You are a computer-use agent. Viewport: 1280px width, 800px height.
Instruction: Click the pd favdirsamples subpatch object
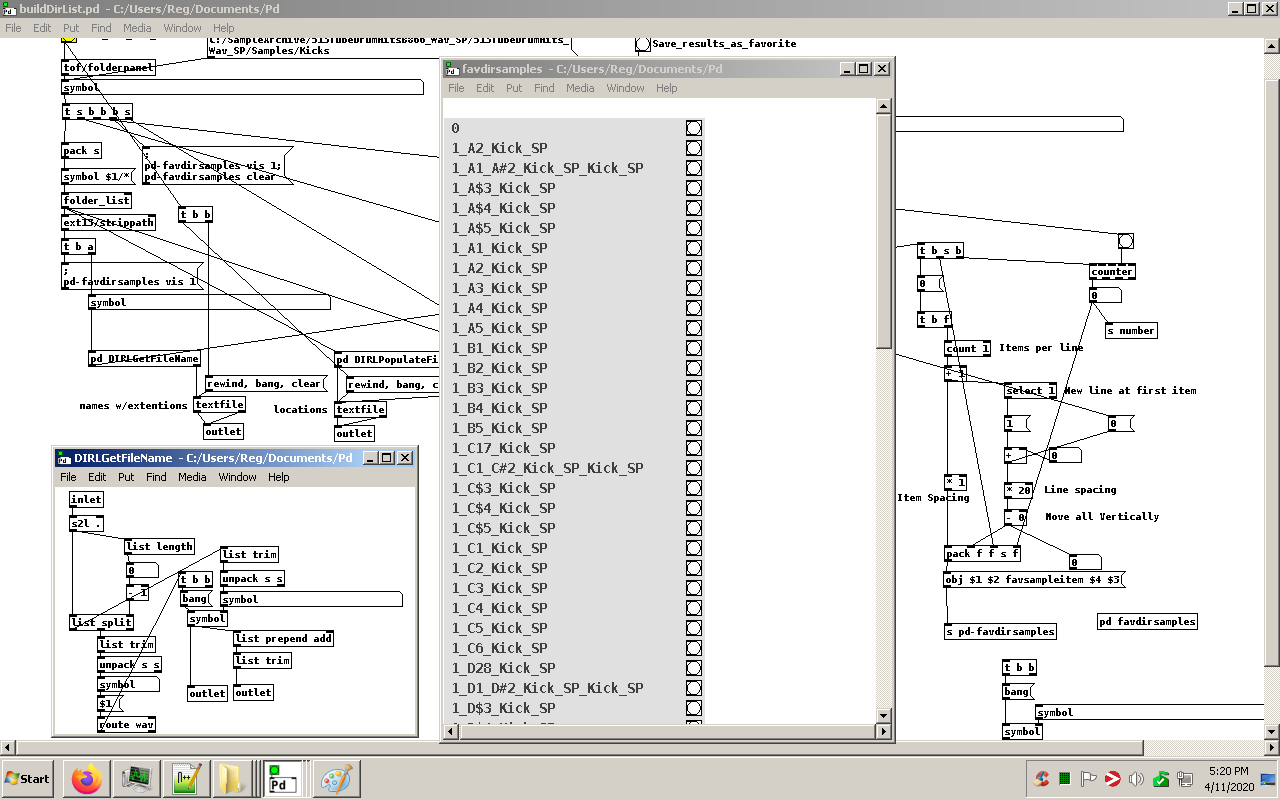click(1147, 621)
